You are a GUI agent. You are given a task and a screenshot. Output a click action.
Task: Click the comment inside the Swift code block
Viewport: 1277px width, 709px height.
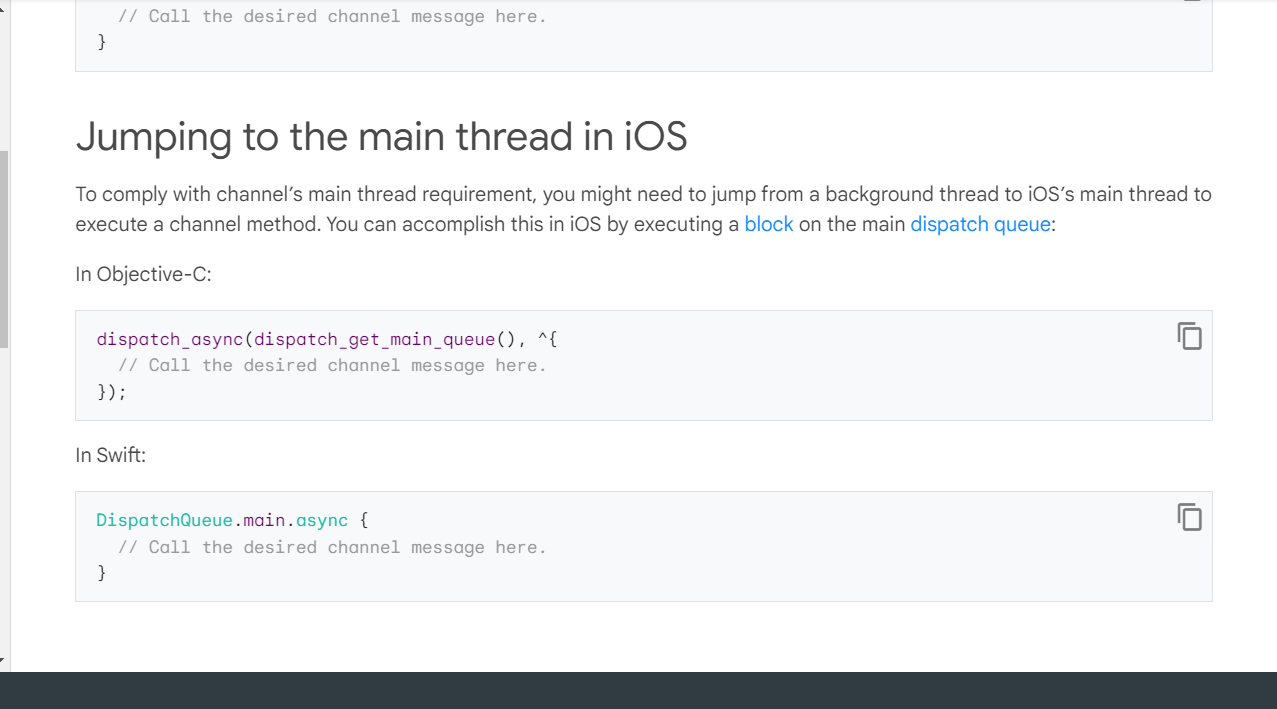pos(333,547)
